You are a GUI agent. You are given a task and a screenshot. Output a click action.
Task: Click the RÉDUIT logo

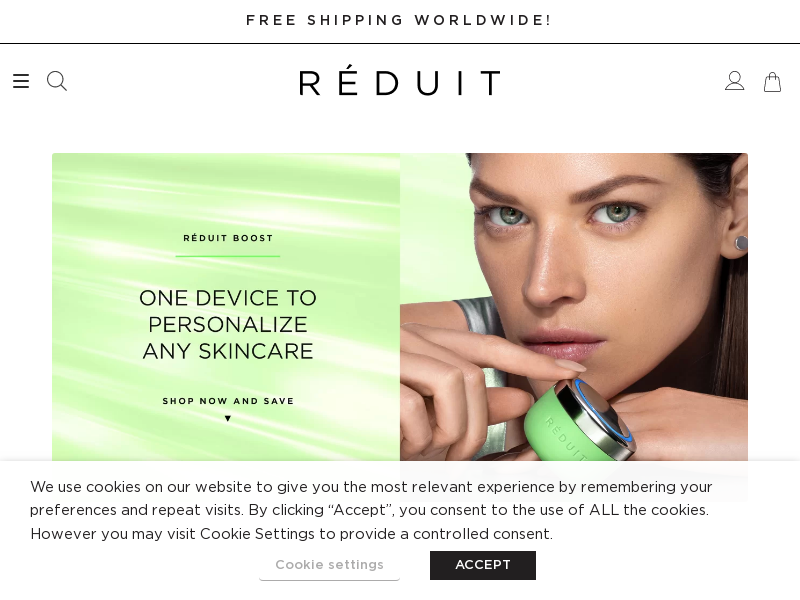tap(399, 81)
